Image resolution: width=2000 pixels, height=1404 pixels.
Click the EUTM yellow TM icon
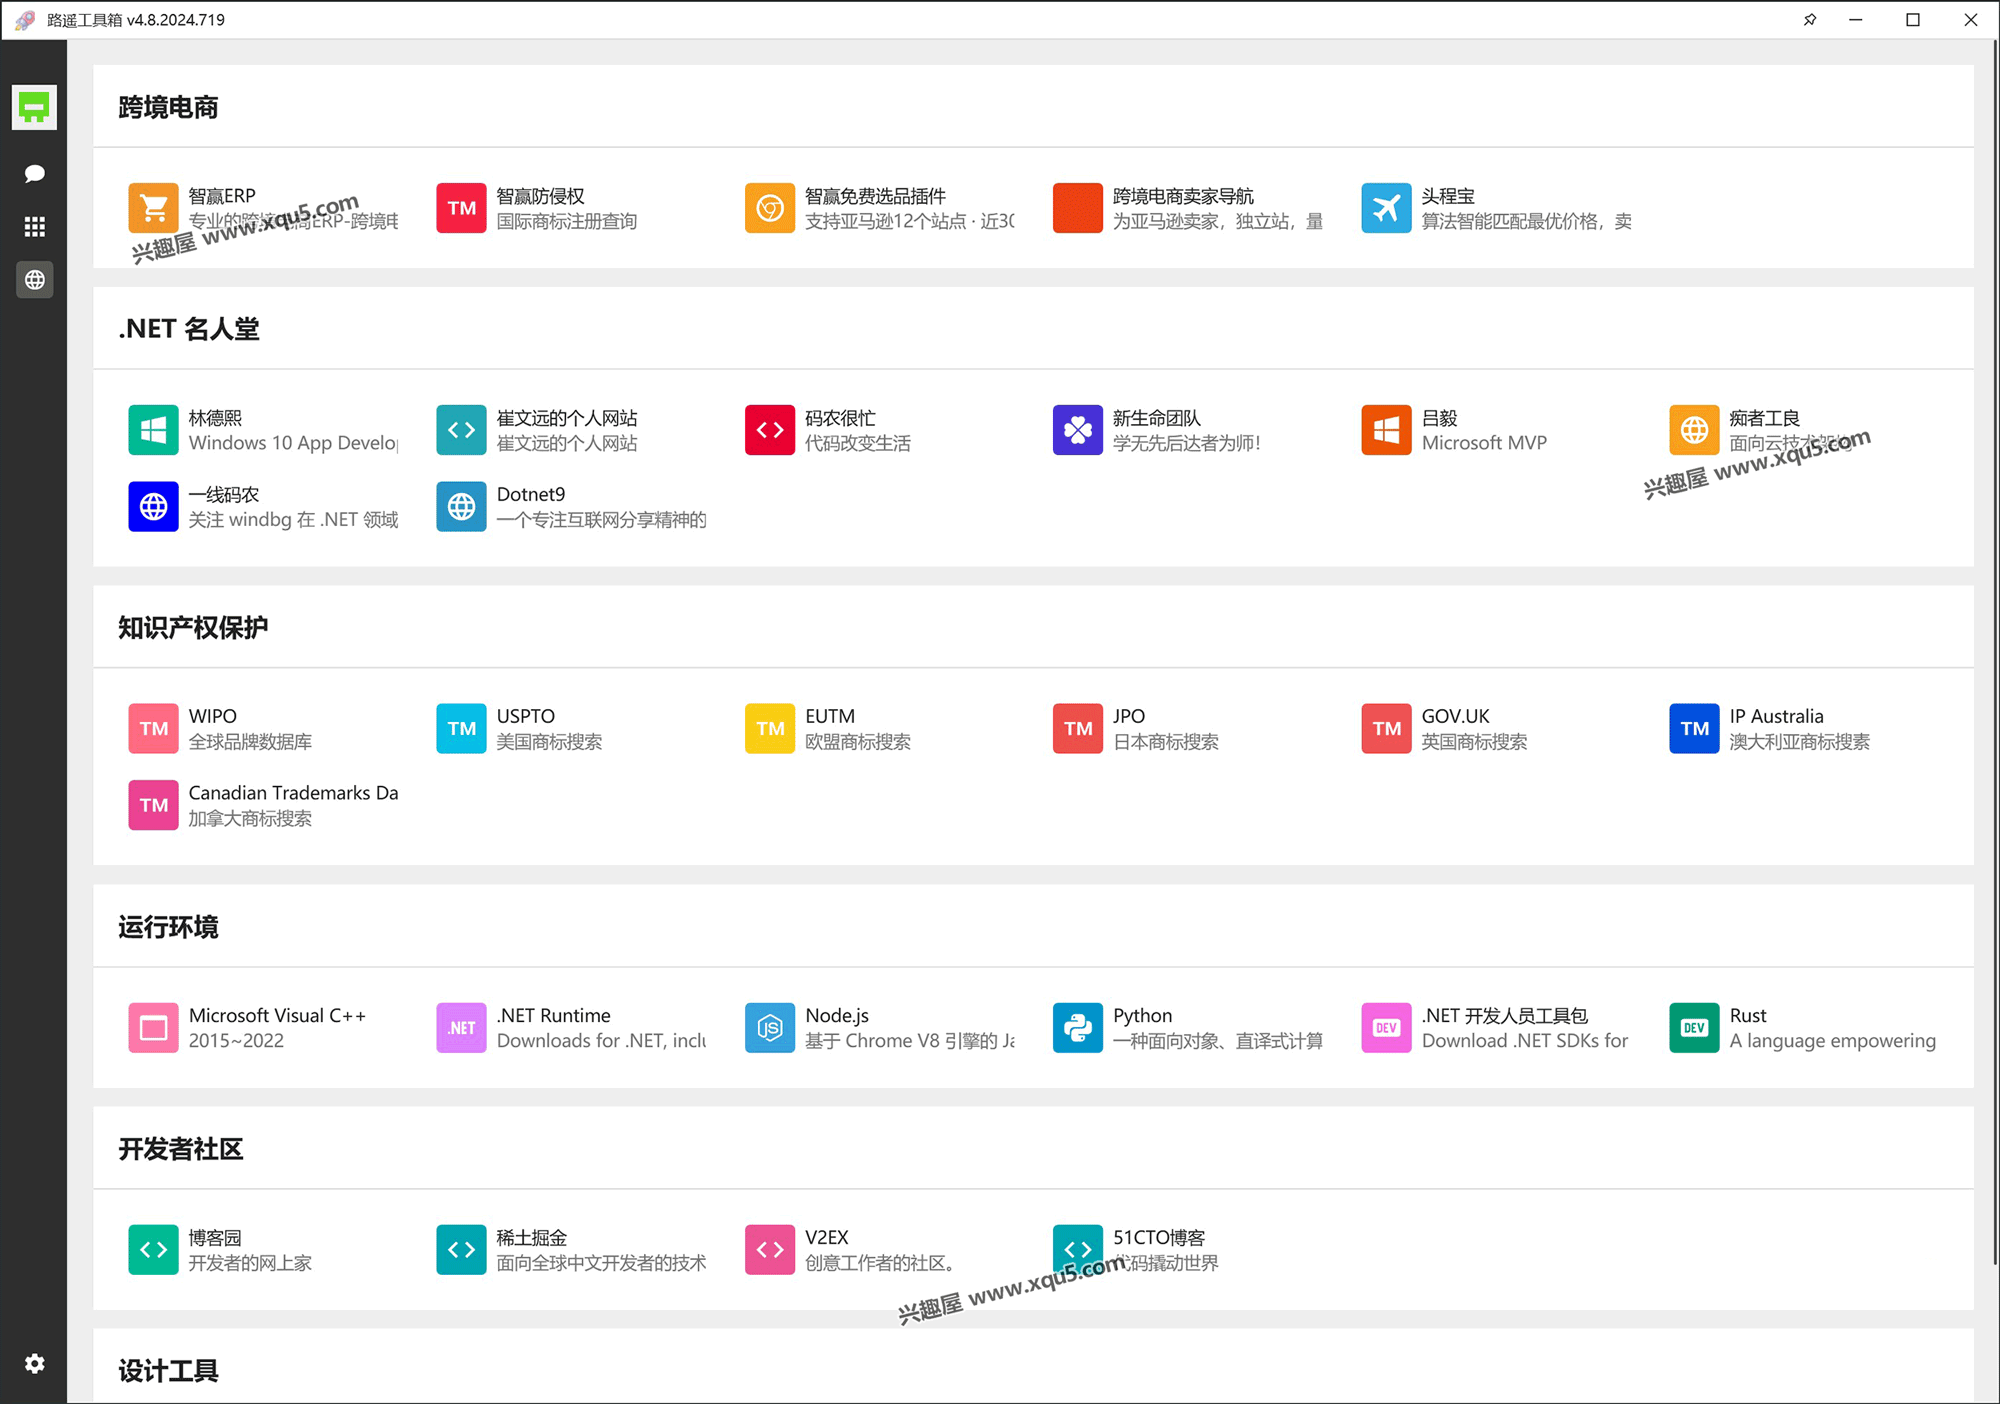[x=770, y=728]
